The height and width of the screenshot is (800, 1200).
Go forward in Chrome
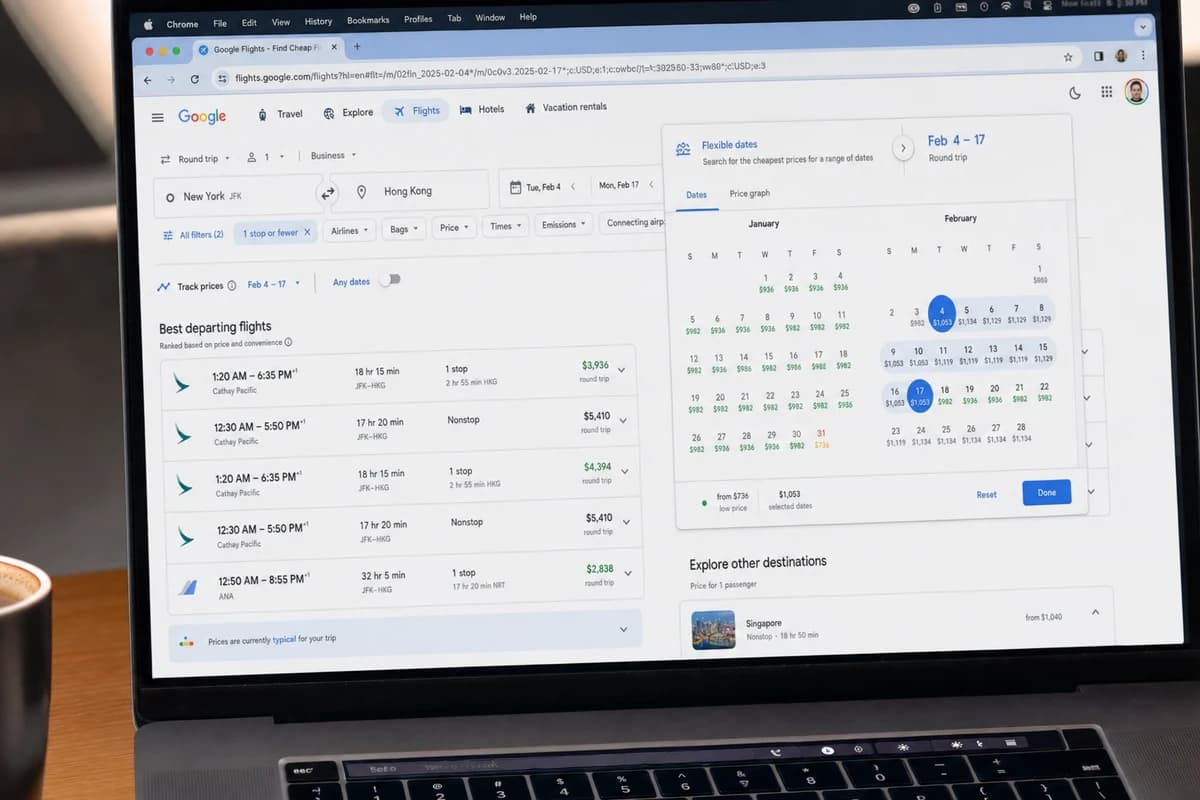point(171,80)
